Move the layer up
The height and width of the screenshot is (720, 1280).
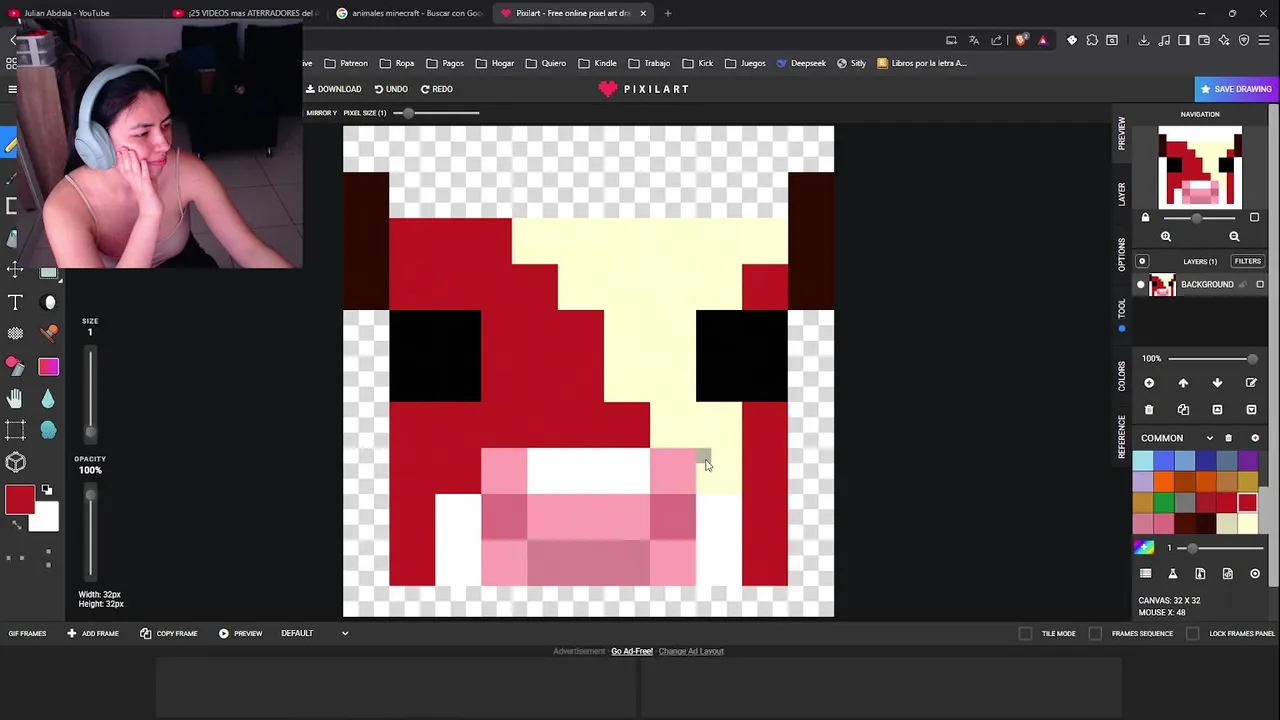(x=1183, y=383)
